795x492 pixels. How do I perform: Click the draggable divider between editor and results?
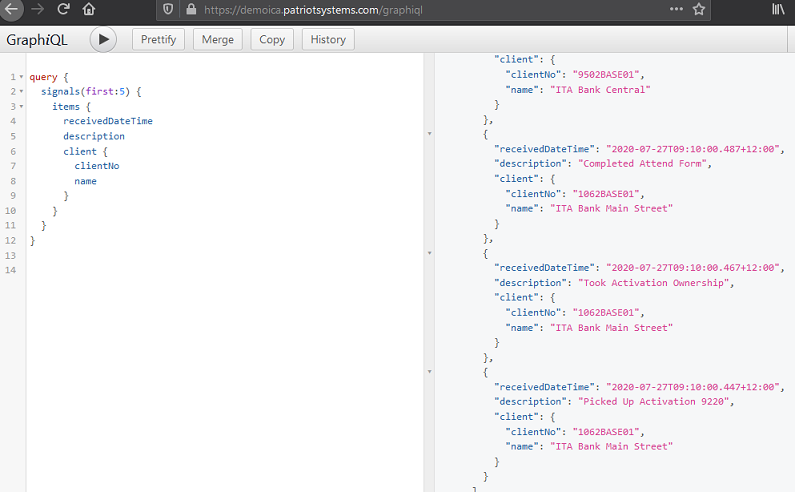point(429,272)
